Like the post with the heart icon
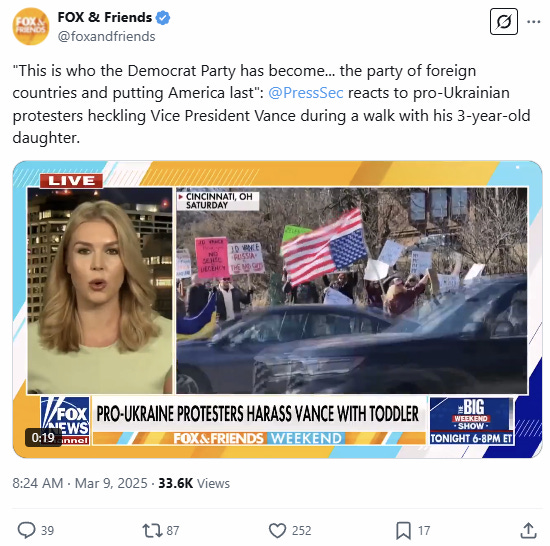 (277, 531)
